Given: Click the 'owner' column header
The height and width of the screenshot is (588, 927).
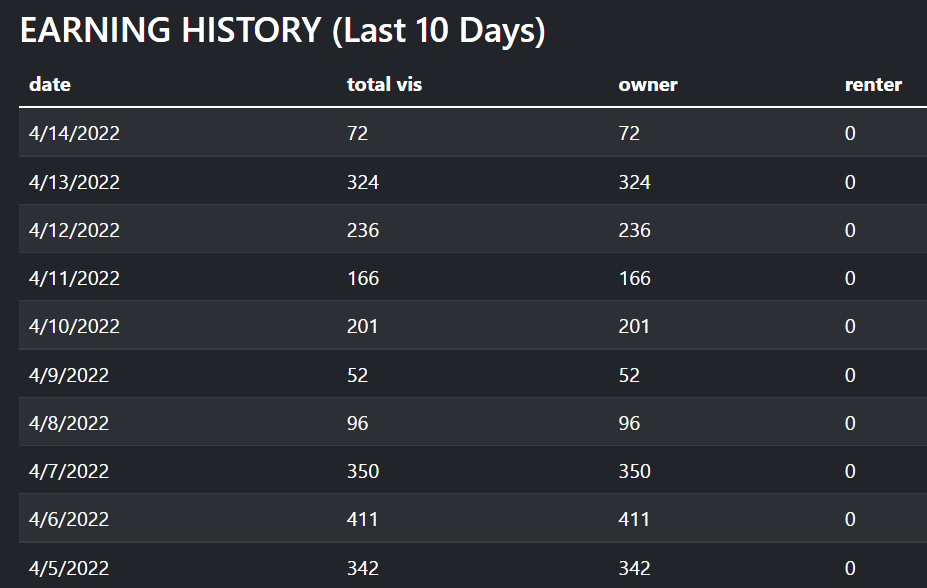Looking at the screenshot, I should point(648,85).
